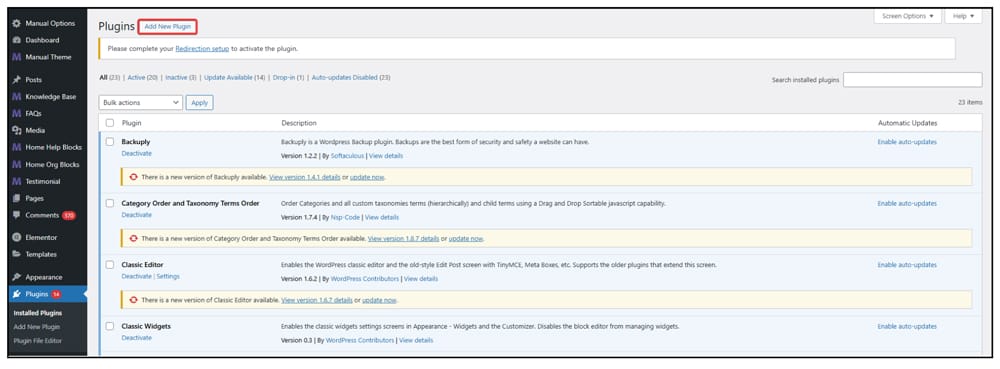Image resolution: width=1000 pixels, height=369 pixels.
Task: Check the Backuply plugin checkbox
Action: (110, 142)
